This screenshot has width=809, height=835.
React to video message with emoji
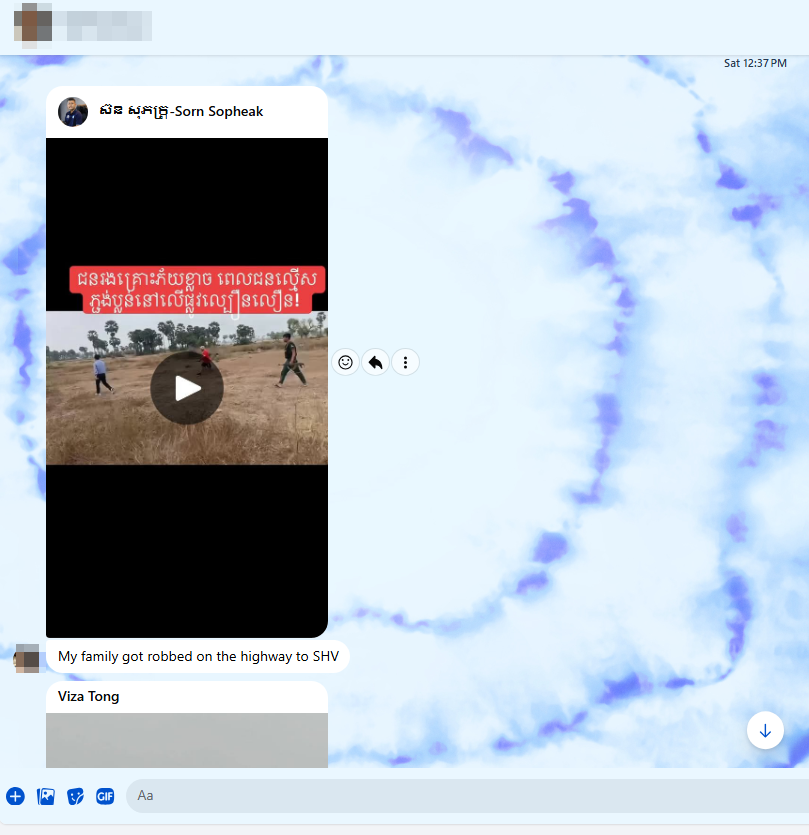click(x=345, y=363)
